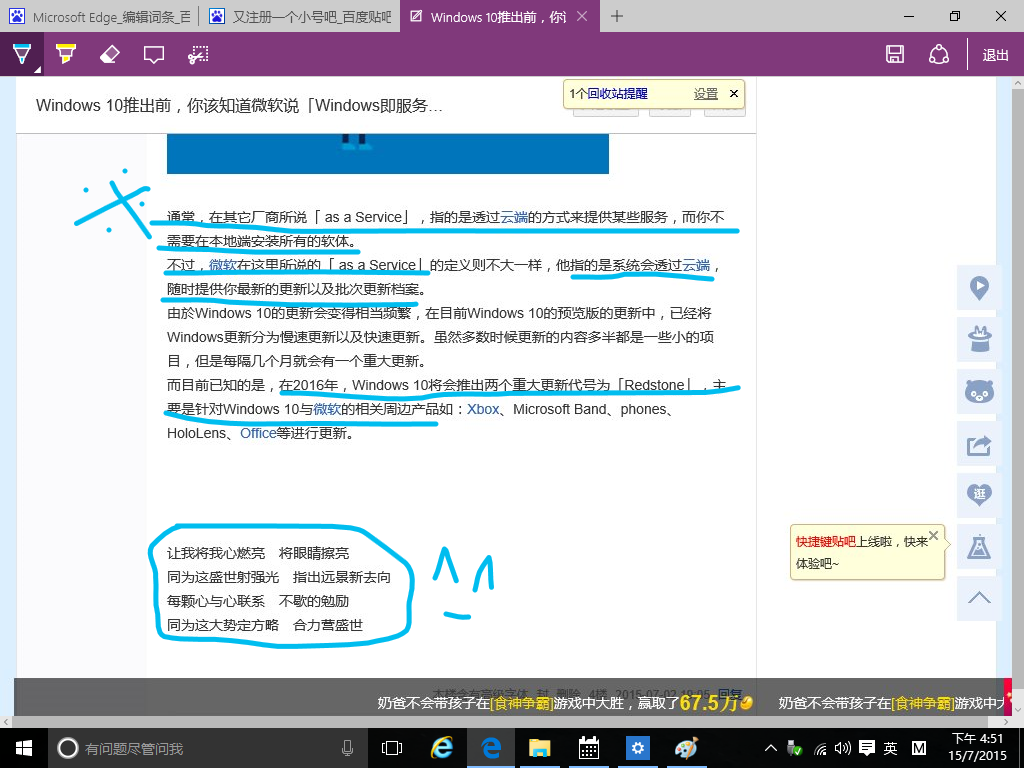Viewport: 1024px width, 768px height.
Task: Open the 回收站提醒 link
Action: tap(617, 94)
